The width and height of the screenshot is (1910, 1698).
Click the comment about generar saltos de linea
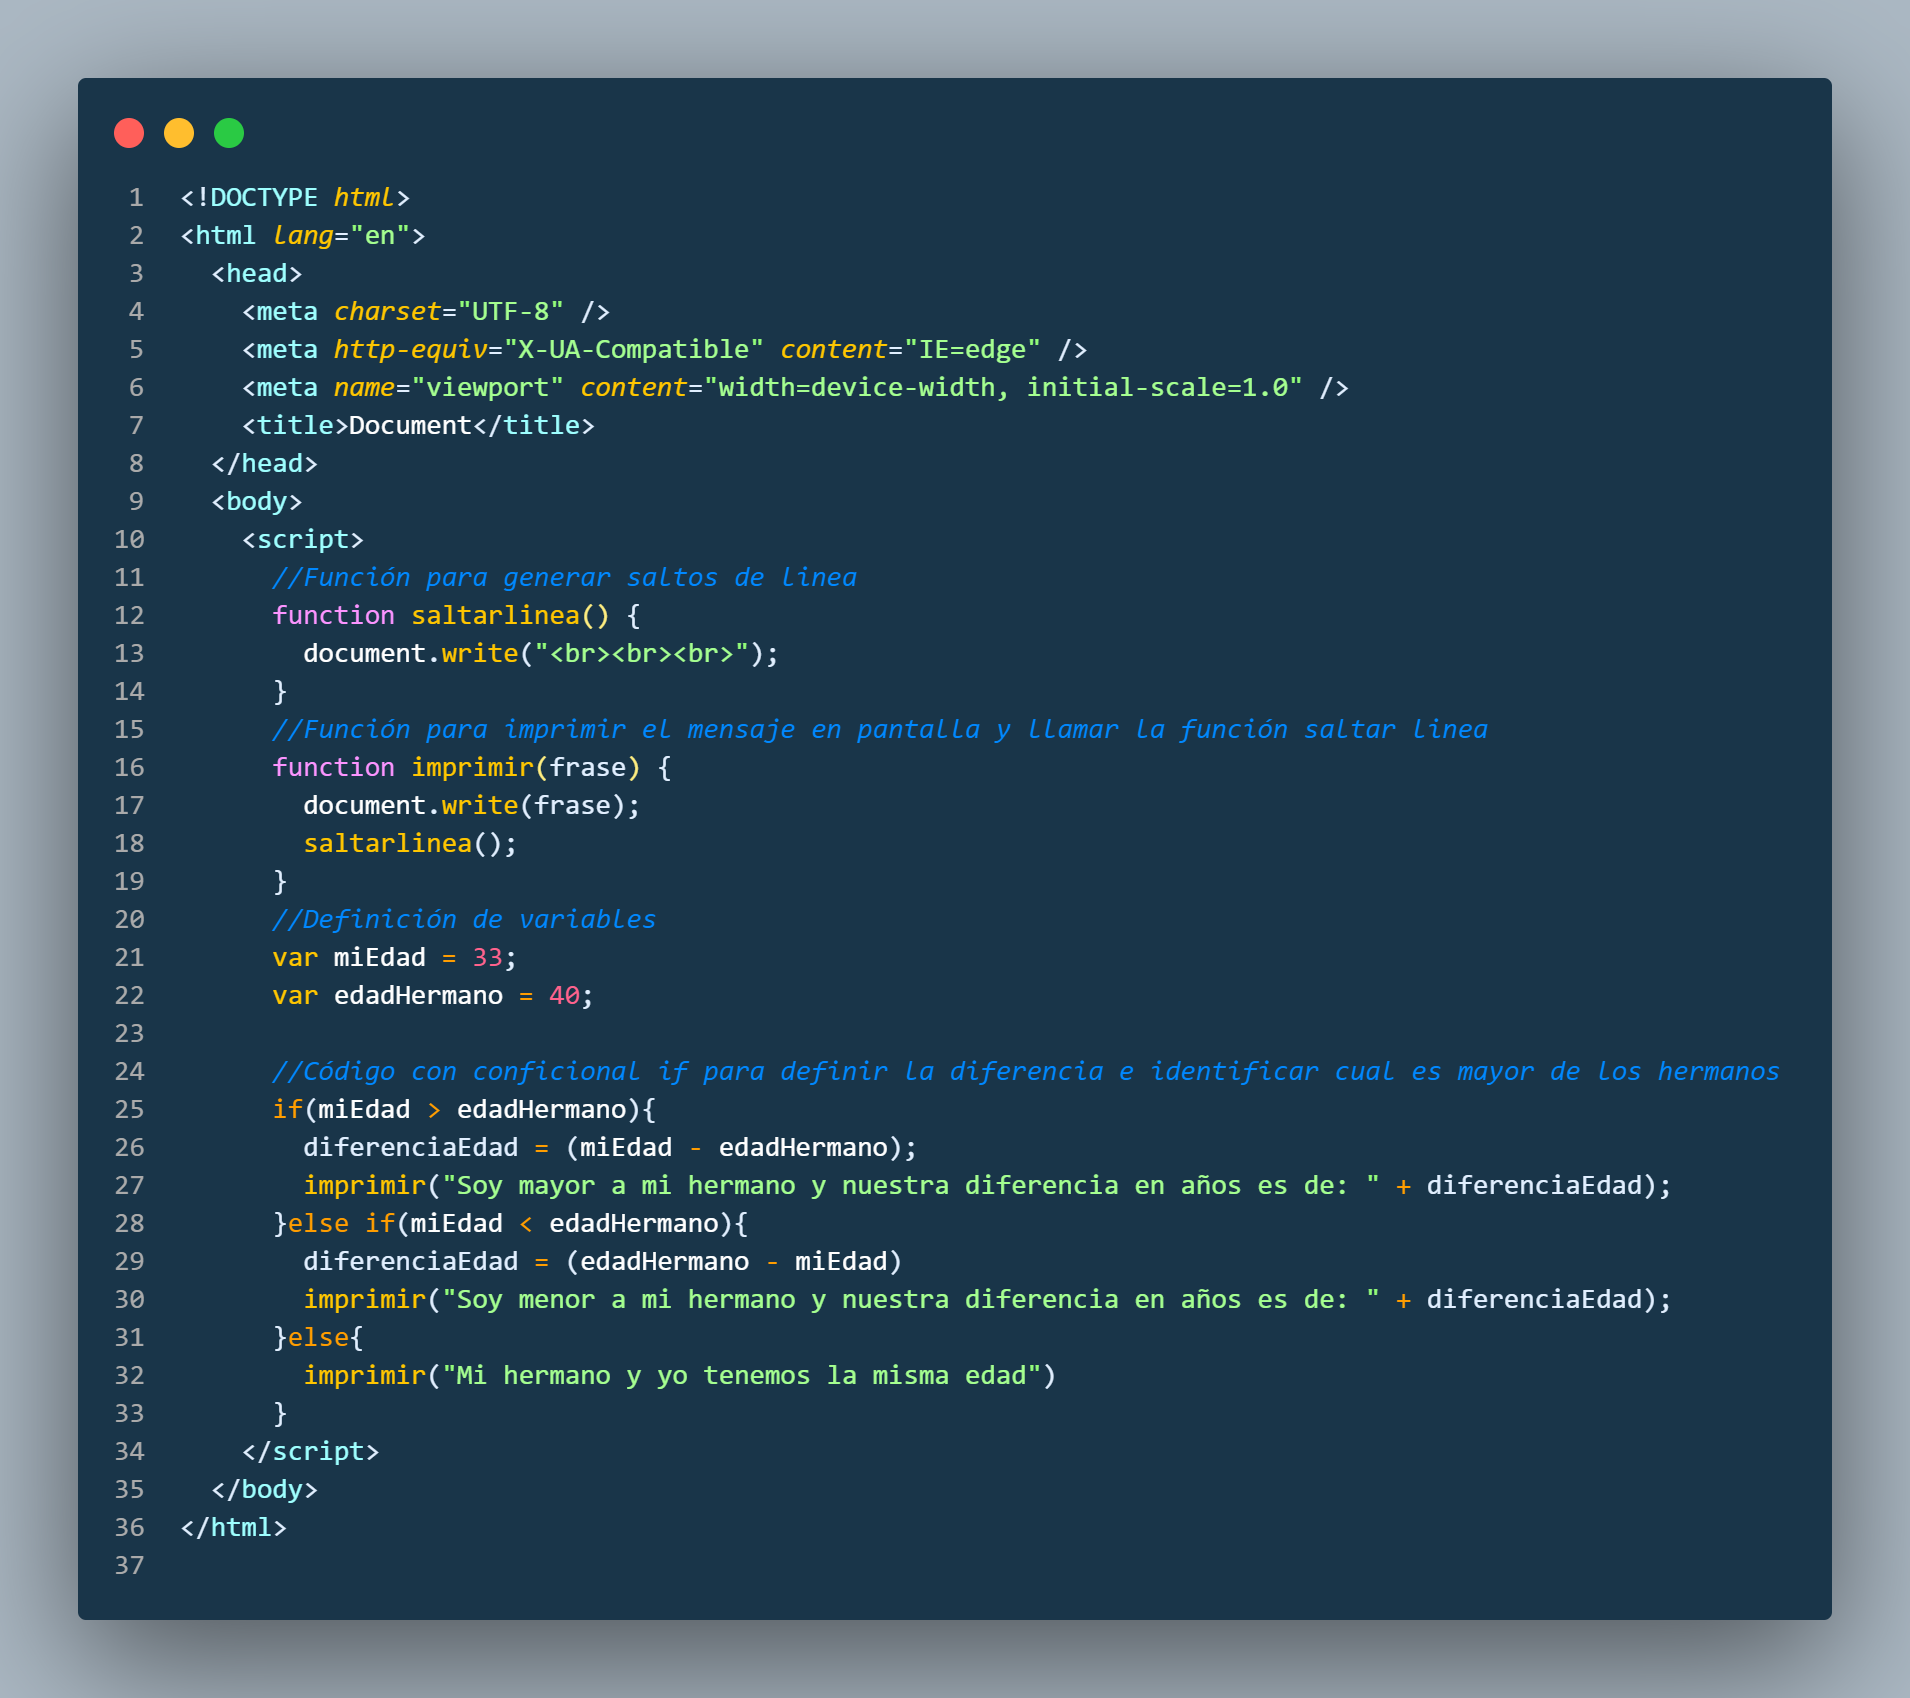point(565,577)
